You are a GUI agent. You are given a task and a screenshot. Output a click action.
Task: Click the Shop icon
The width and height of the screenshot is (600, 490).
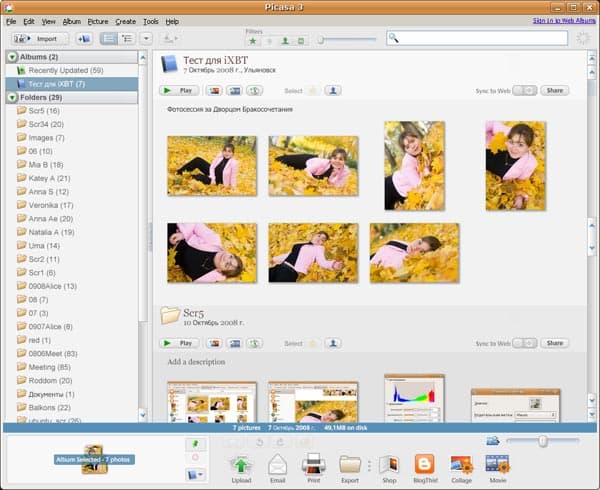(389, 469)
